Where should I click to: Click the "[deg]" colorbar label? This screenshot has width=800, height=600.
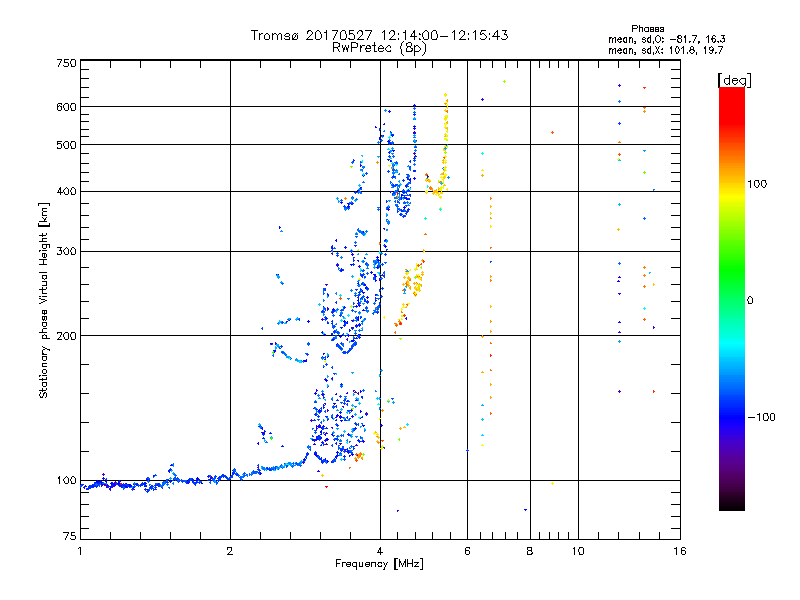click(x=734, y=80)
